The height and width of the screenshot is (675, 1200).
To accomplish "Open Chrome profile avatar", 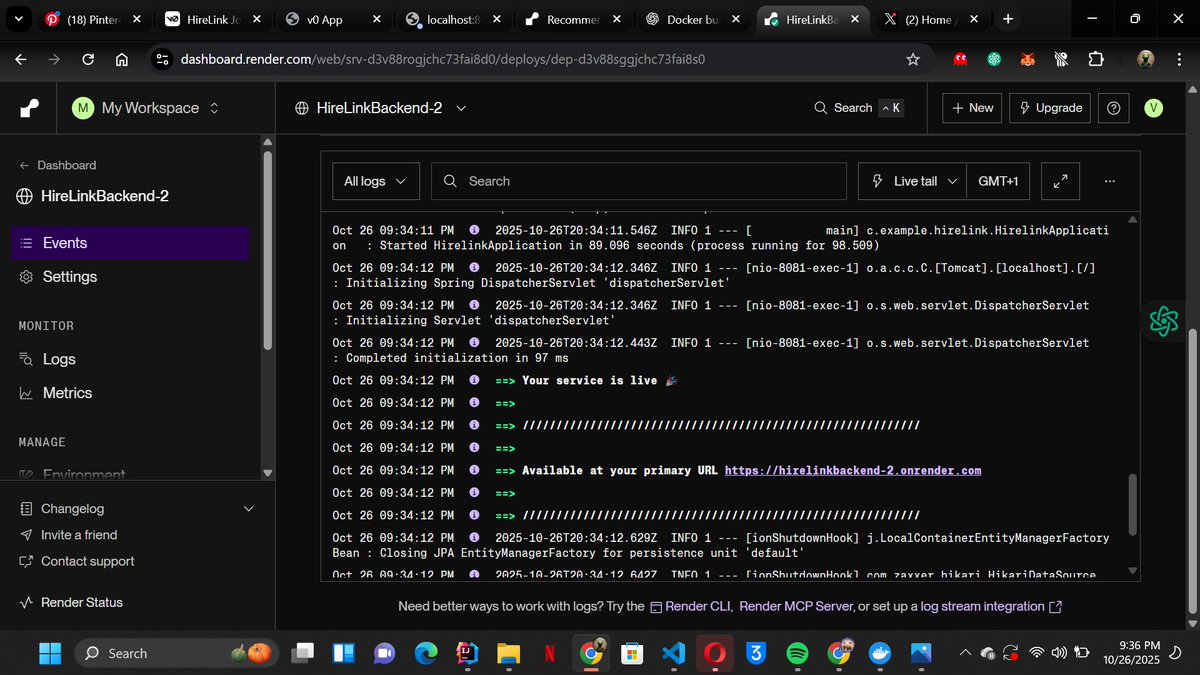I will [1146, 60].
